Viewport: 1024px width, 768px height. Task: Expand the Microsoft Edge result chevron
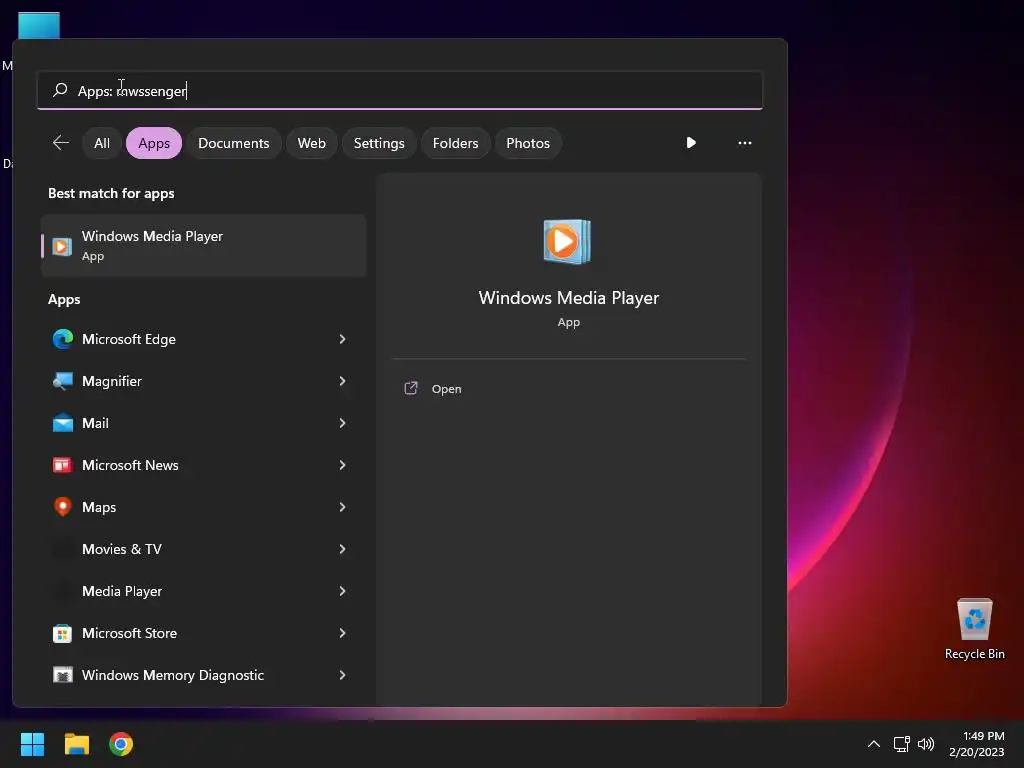point(342,339)
